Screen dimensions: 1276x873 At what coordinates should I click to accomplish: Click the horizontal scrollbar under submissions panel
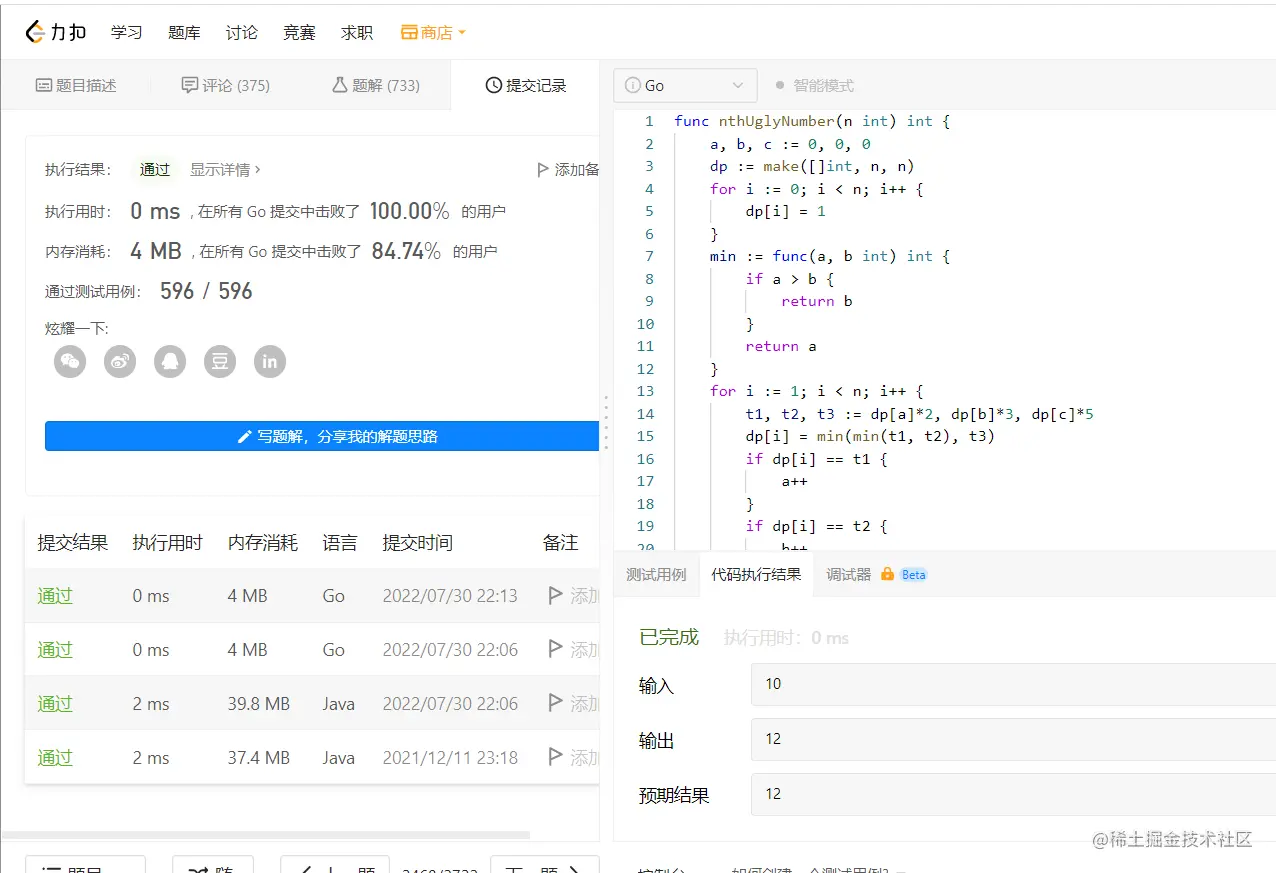pos(266,835)
